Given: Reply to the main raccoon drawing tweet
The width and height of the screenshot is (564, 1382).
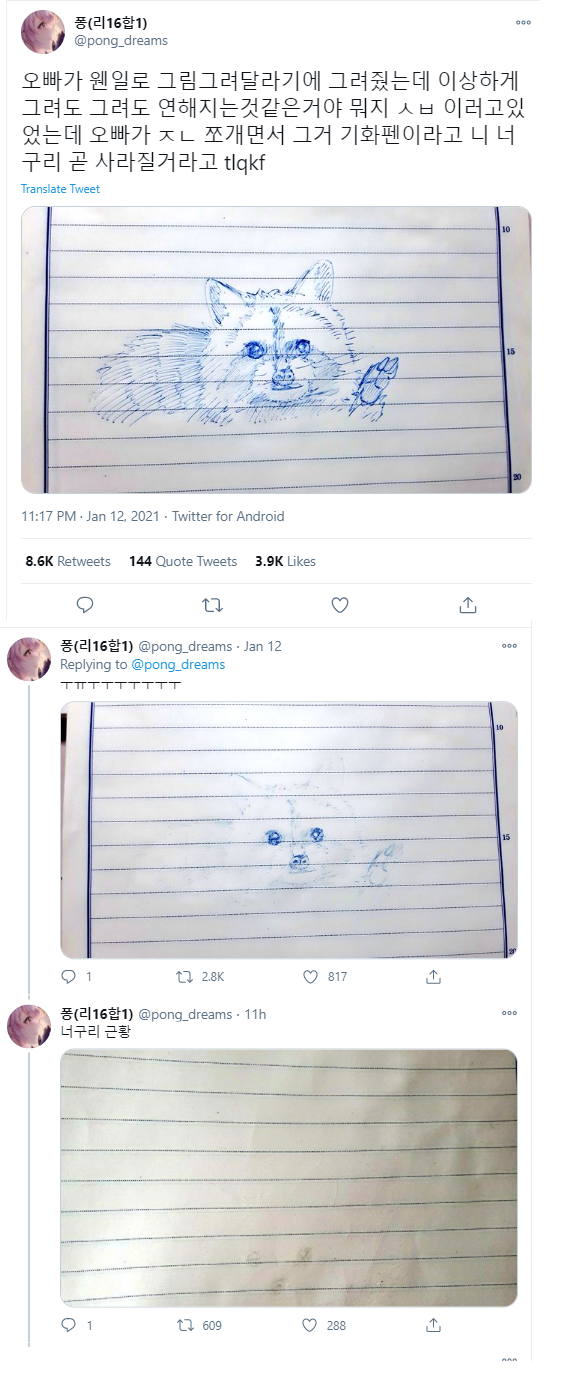Looking at the screenshot, I should [x=85, y=605].
